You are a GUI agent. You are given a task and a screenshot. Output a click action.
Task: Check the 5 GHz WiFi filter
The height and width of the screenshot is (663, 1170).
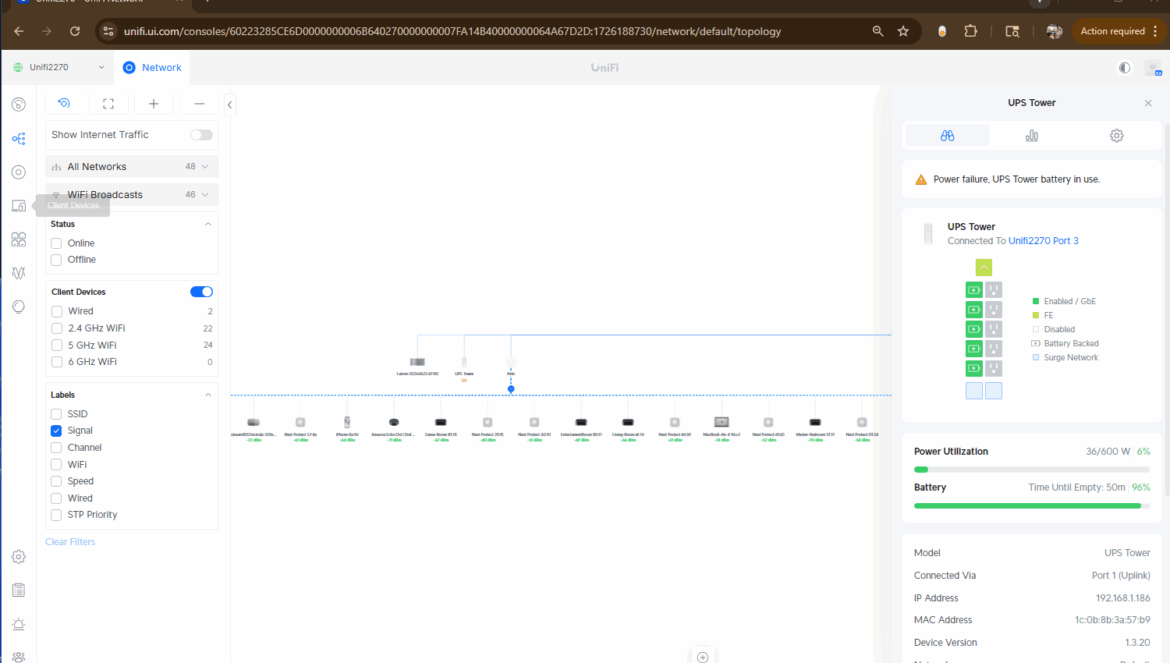[57, 345]
